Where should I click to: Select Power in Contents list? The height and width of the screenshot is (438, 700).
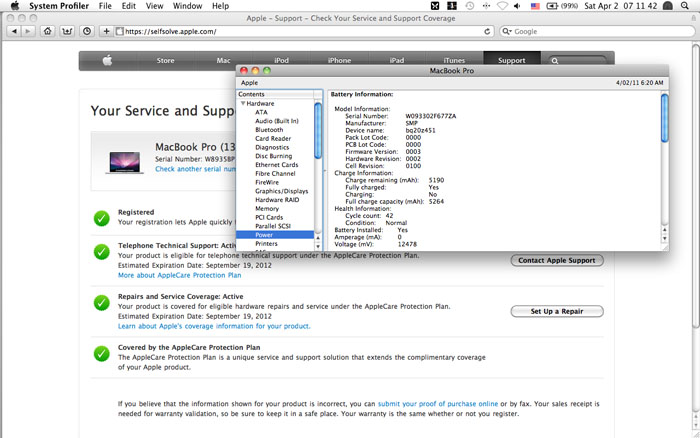[275, 235]
